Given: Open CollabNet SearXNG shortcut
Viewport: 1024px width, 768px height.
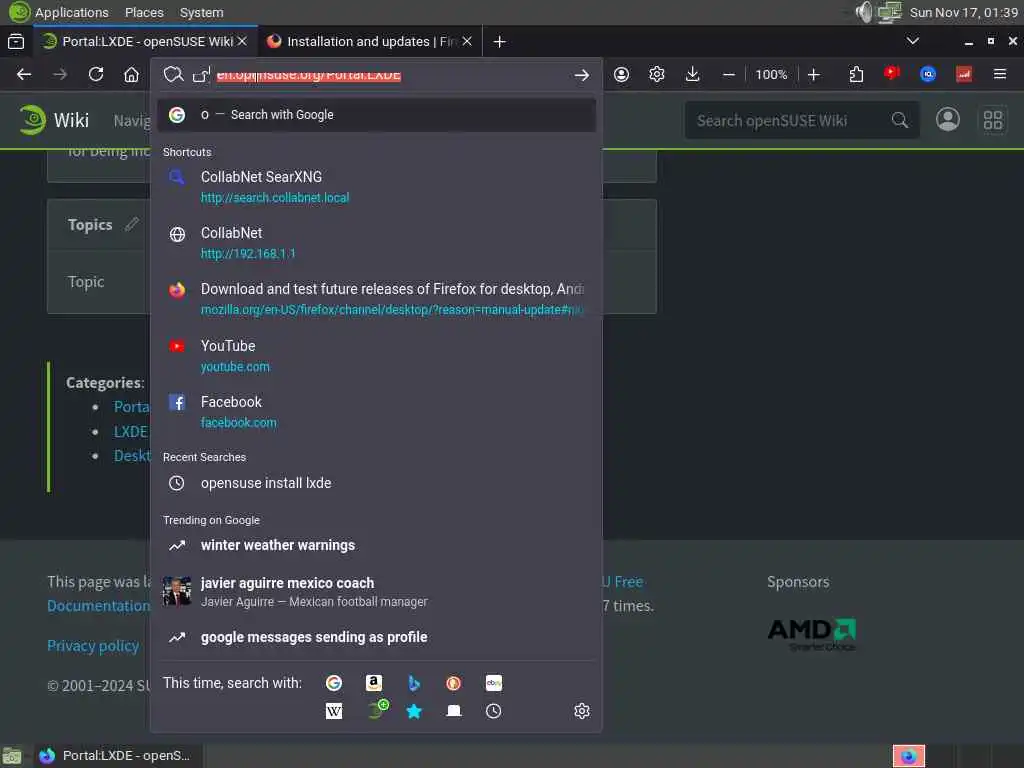Looking at the screenshot, I should 376,187.
